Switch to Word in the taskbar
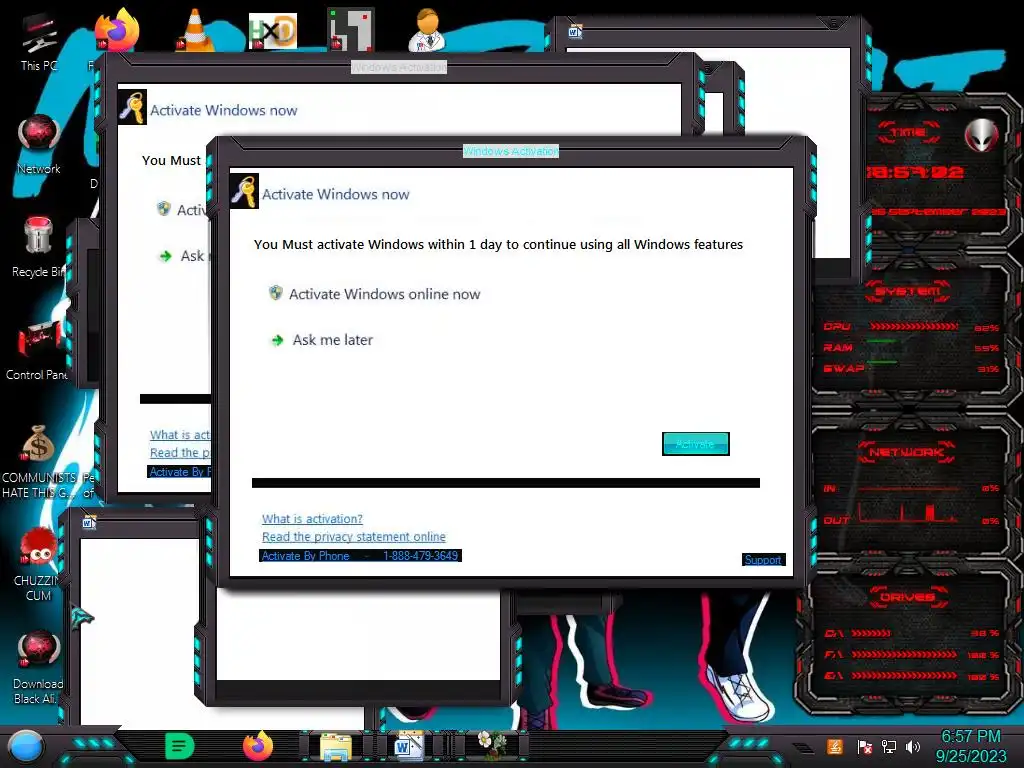 409,746
